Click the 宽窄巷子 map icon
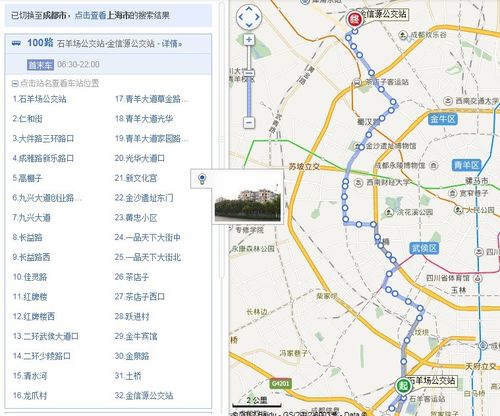 coord(452,193)
